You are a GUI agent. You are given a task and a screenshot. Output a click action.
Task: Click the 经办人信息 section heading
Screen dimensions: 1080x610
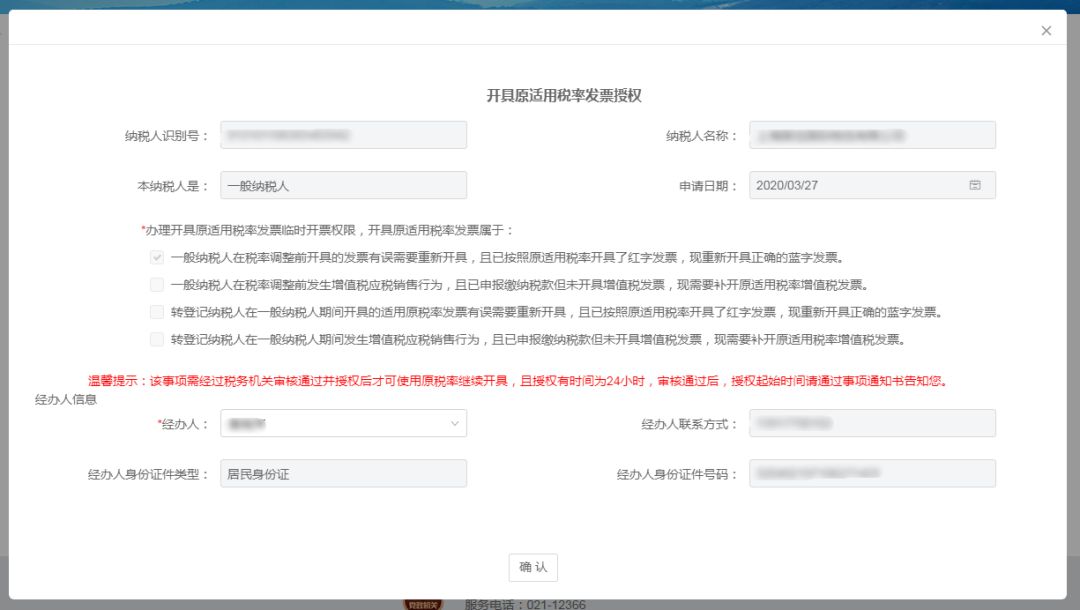click(x=66, y=399)
